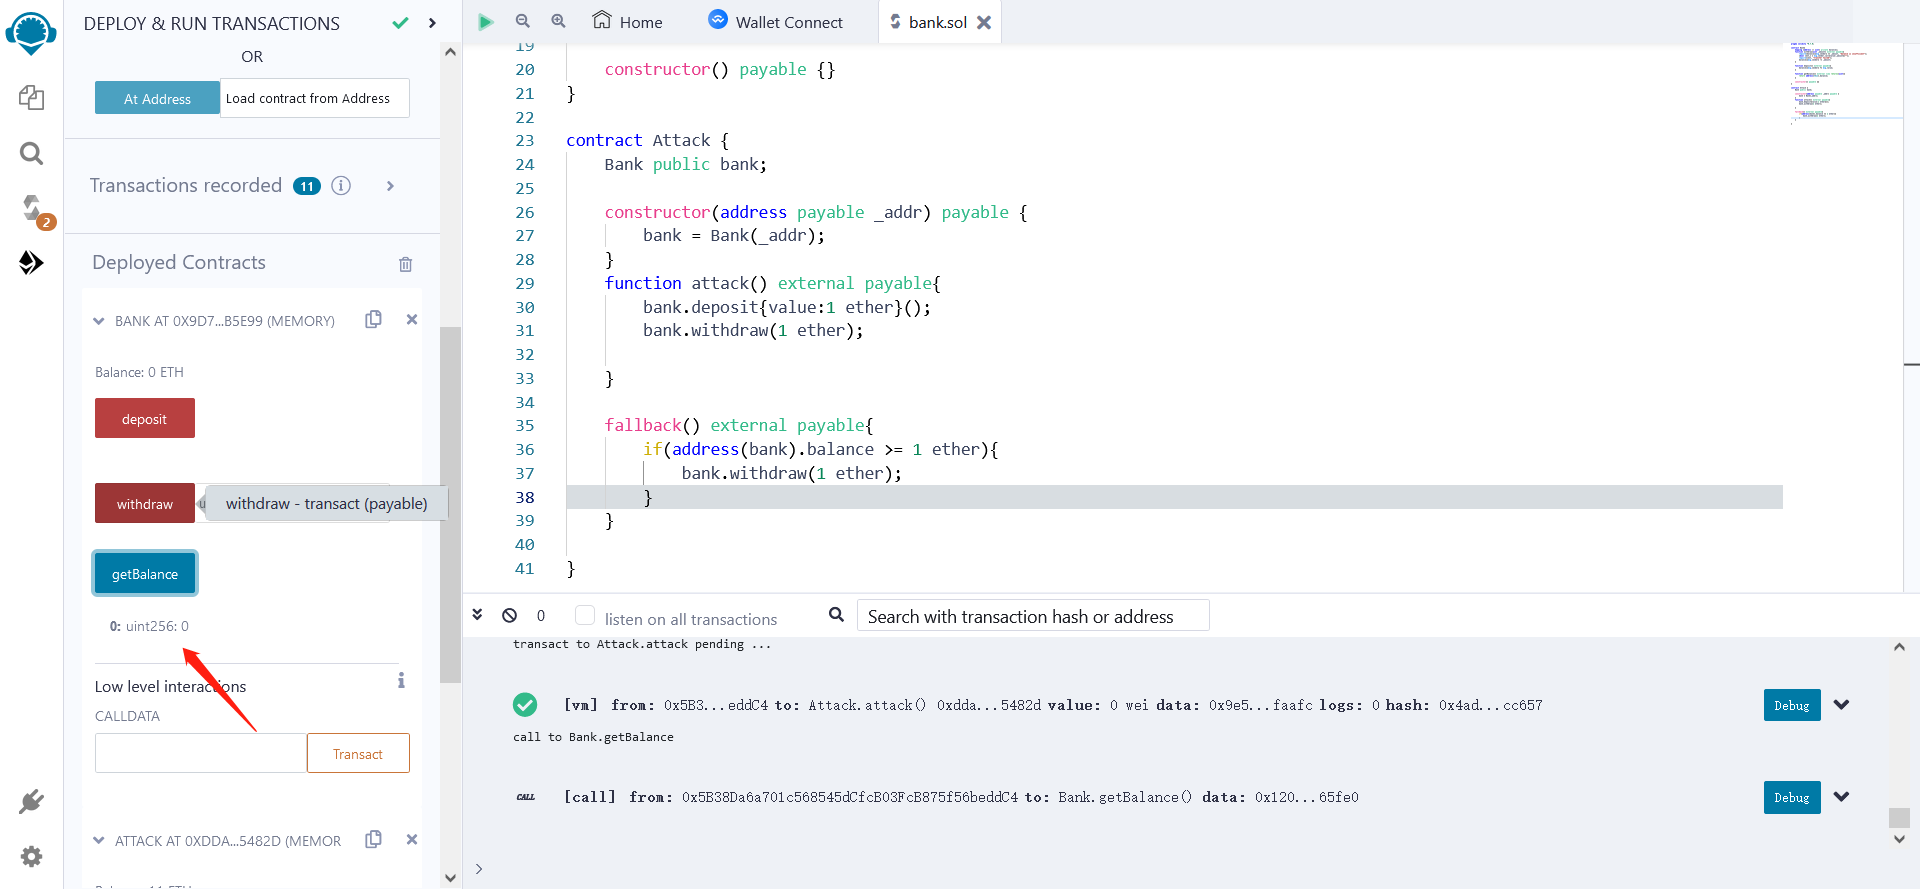
Task: Click the 'uint256: 0' getBalance result
Action: [157, 626]
